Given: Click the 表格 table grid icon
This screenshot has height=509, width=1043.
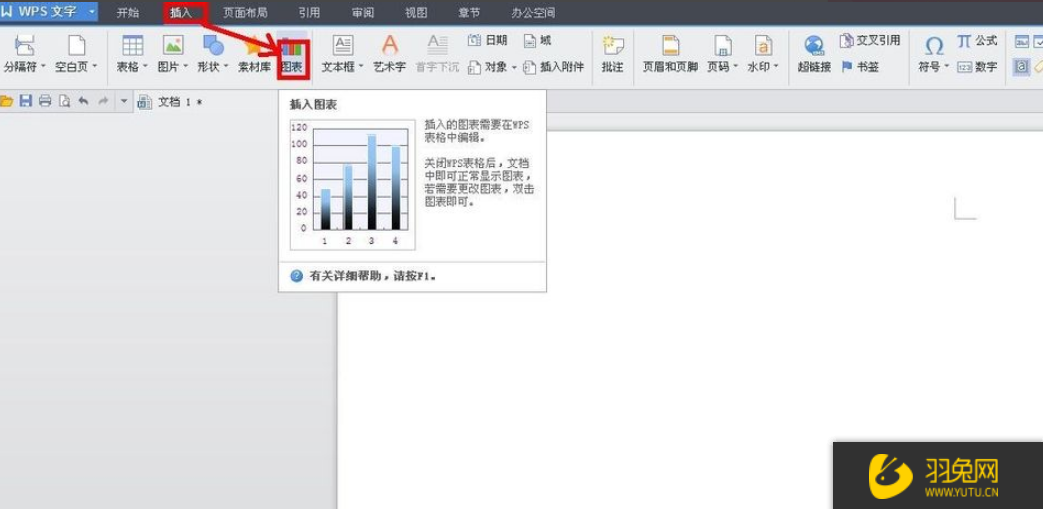Looking at the screenshot, I should [x=132, y=45].
